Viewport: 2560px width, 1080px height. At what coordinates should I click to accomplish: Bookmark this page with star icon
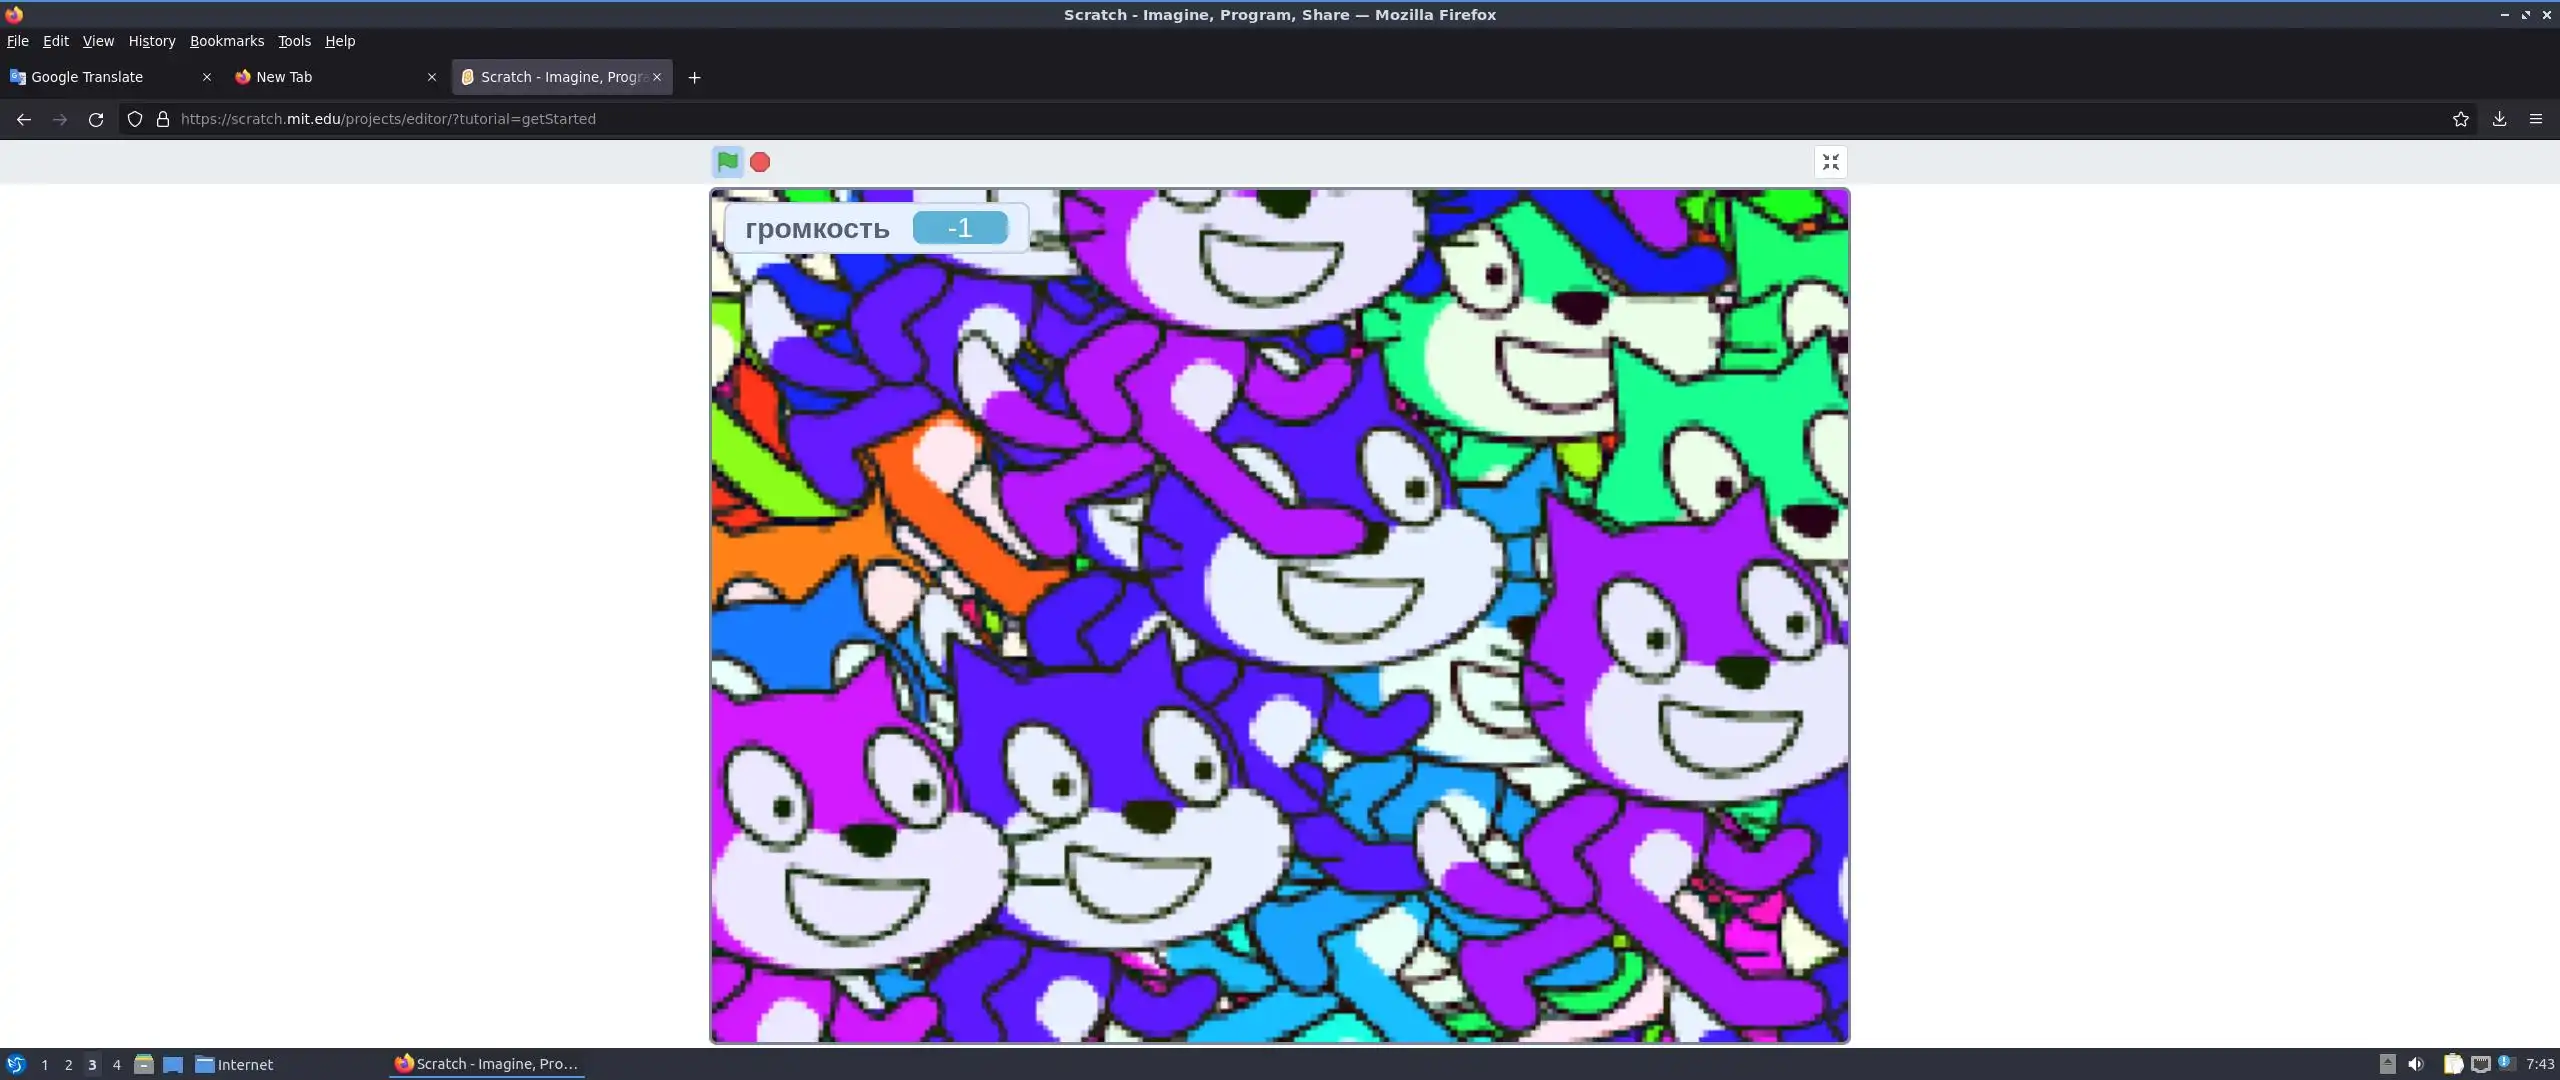[2460, 119]
